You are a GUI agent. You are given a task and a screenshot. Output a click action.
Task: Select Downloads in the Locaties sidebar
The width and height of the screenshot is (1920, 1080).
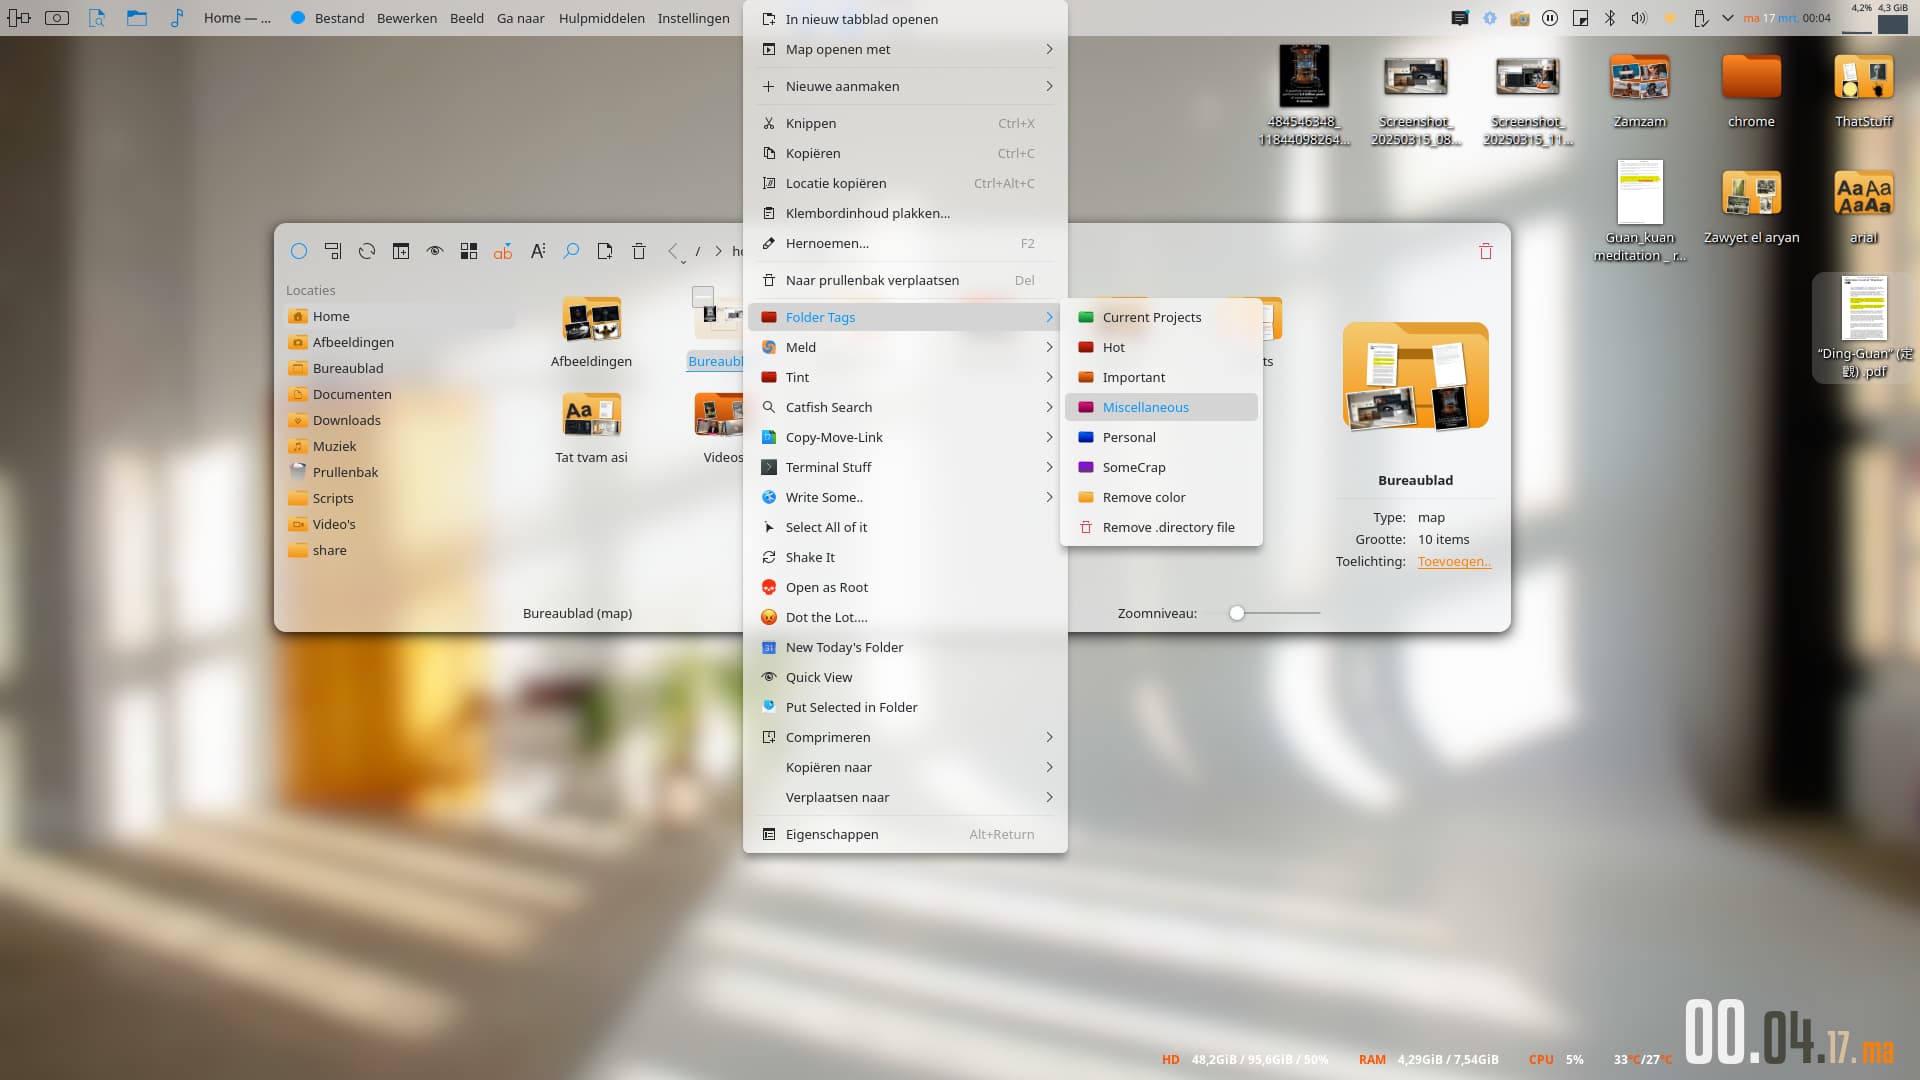(400, 420)
